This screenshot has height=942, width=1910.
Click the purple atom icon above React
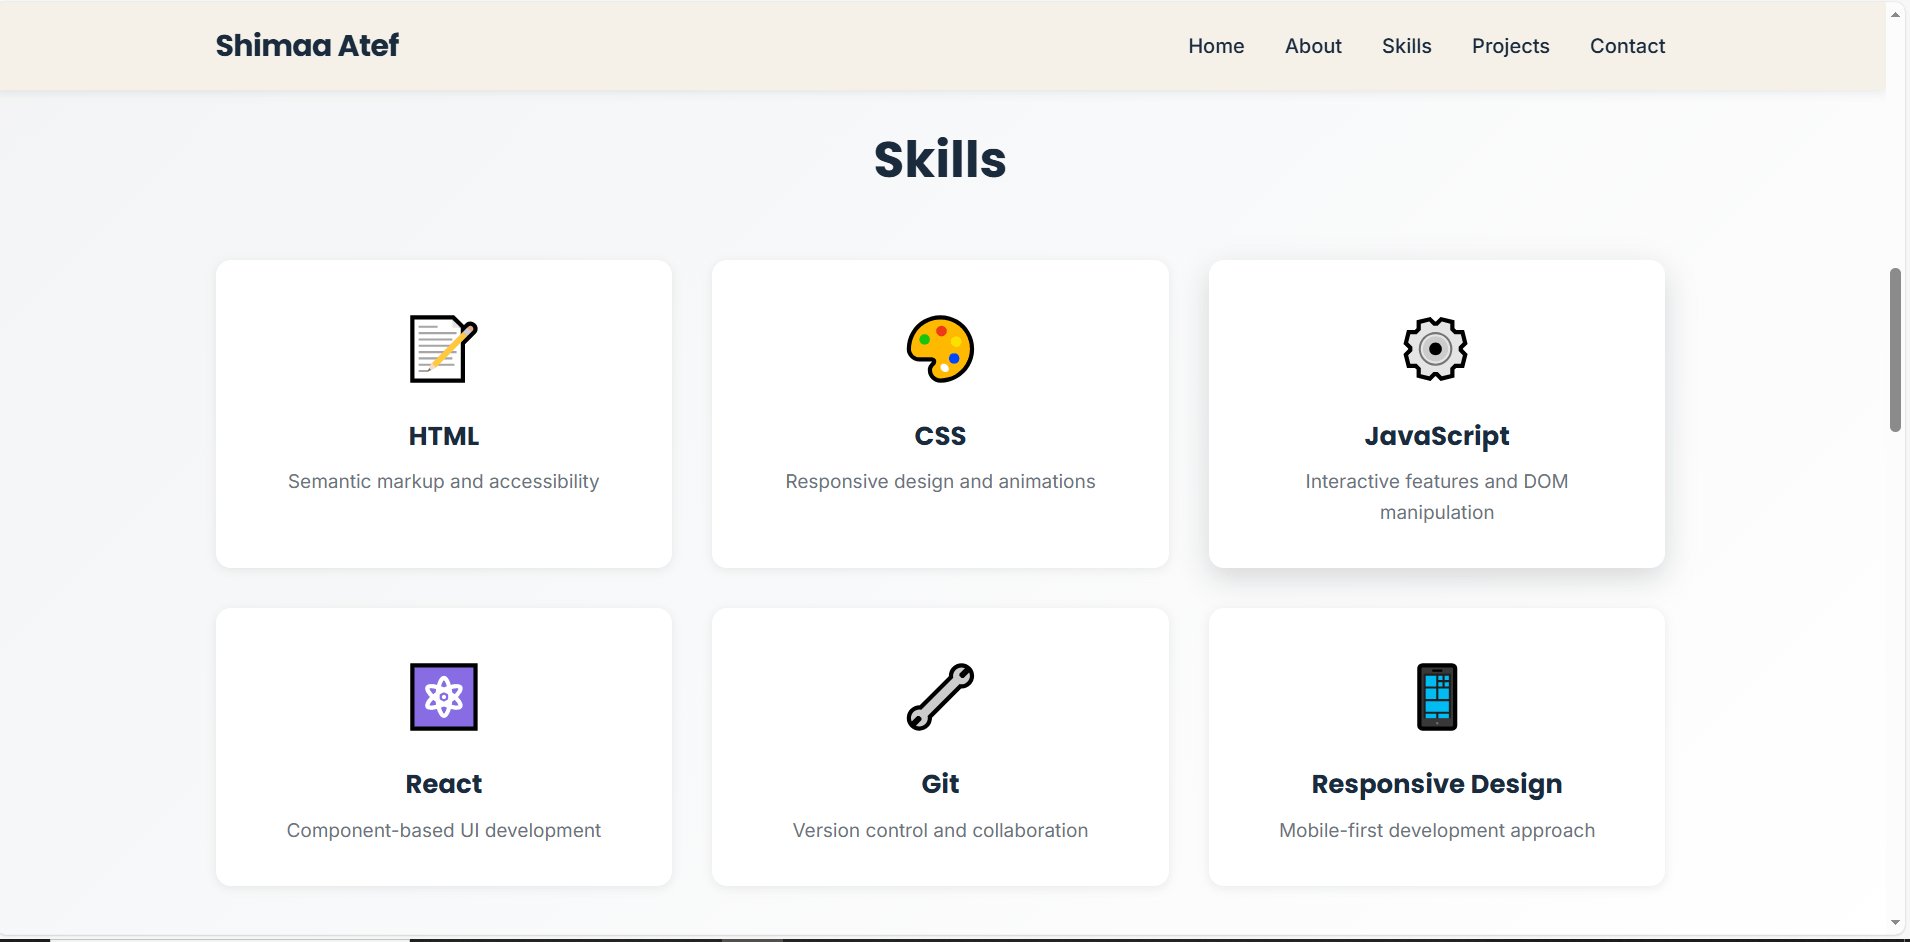pos(443,697)
